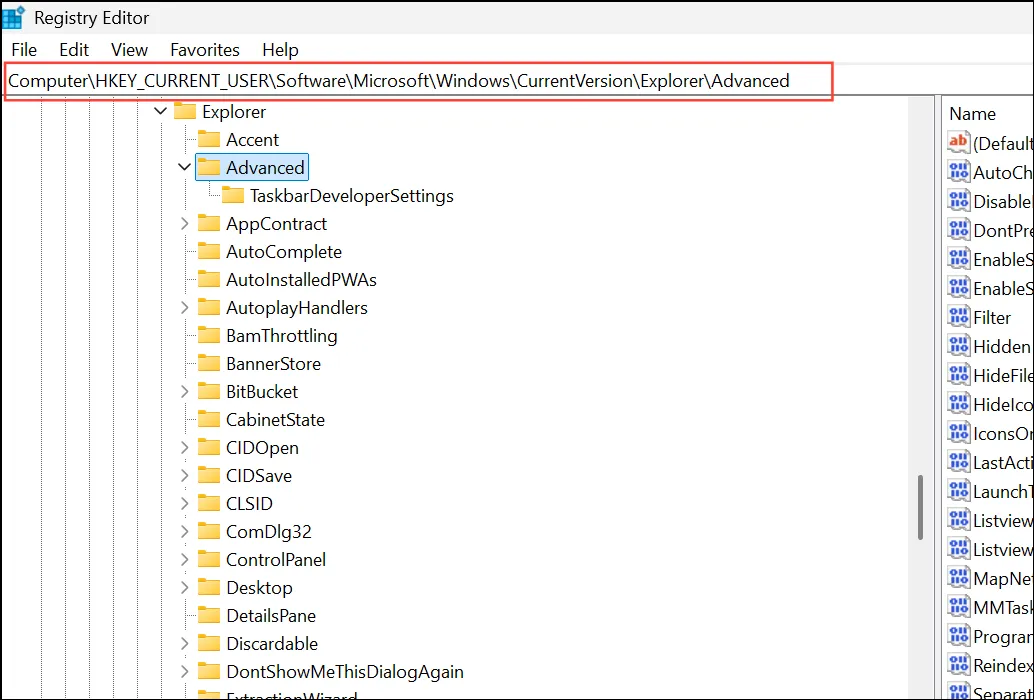1034x700 pixels.
Task: Select the CLSID key label
Action: point(249,504)
